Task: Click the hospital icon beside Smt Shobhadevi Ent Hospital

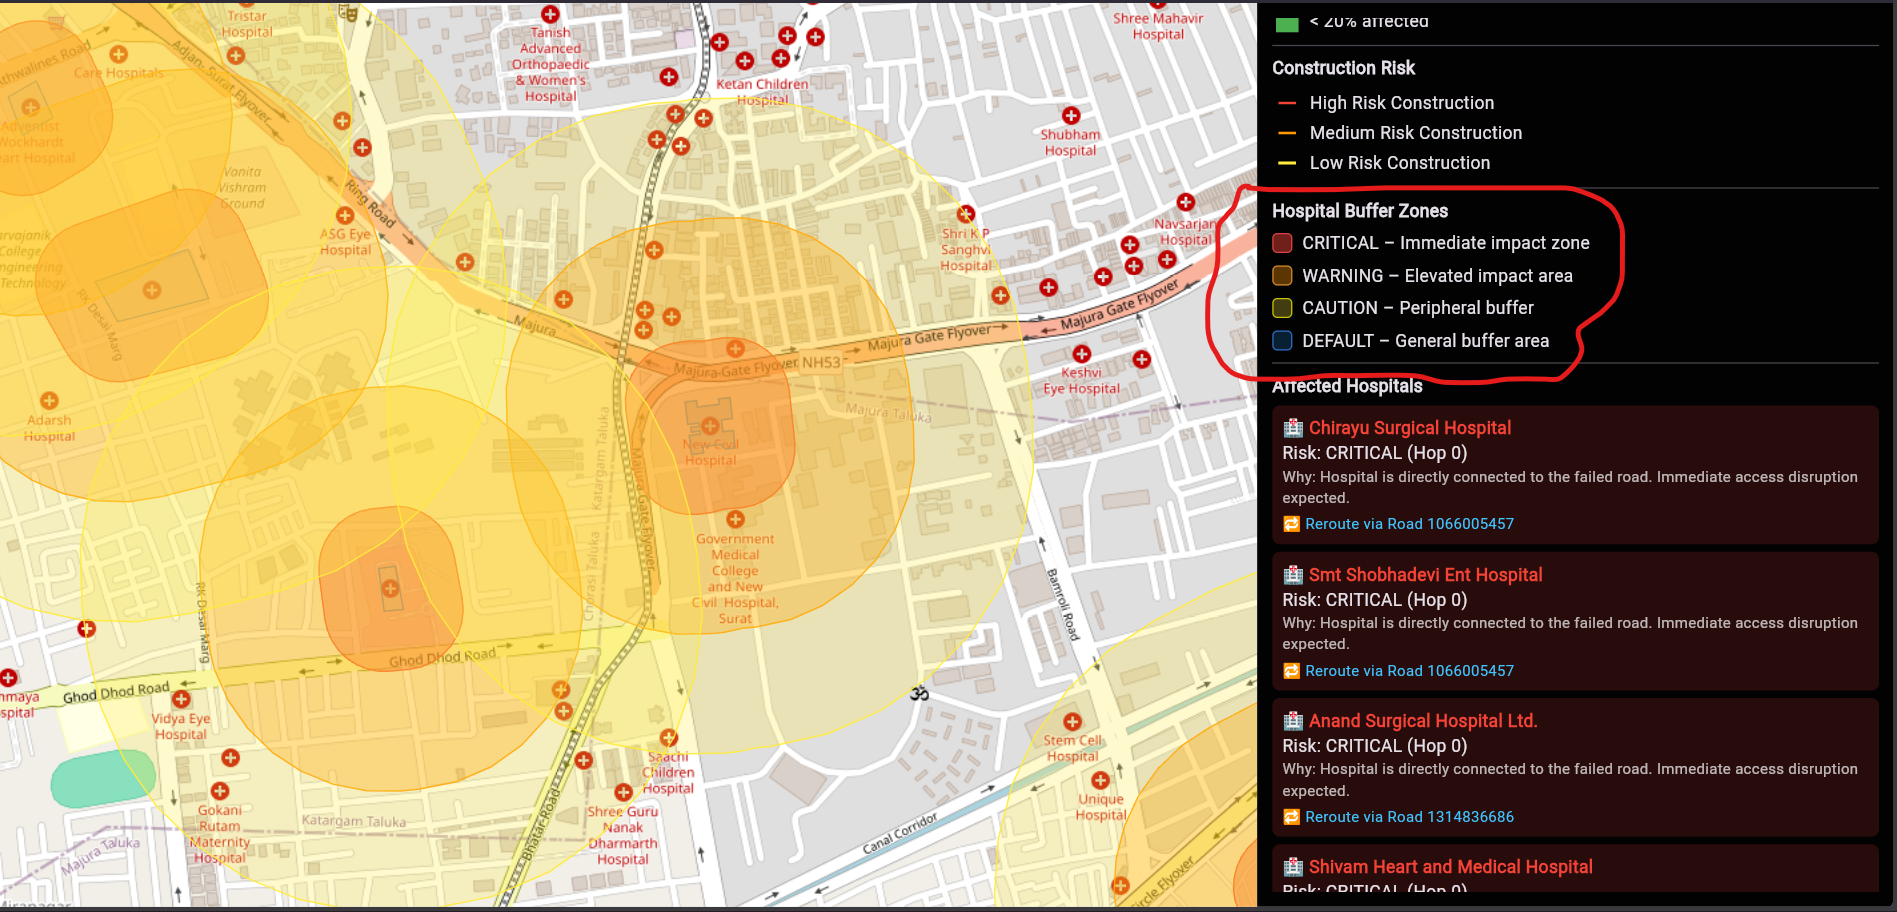Action: pyautogui.click(x=1293, y=575)
